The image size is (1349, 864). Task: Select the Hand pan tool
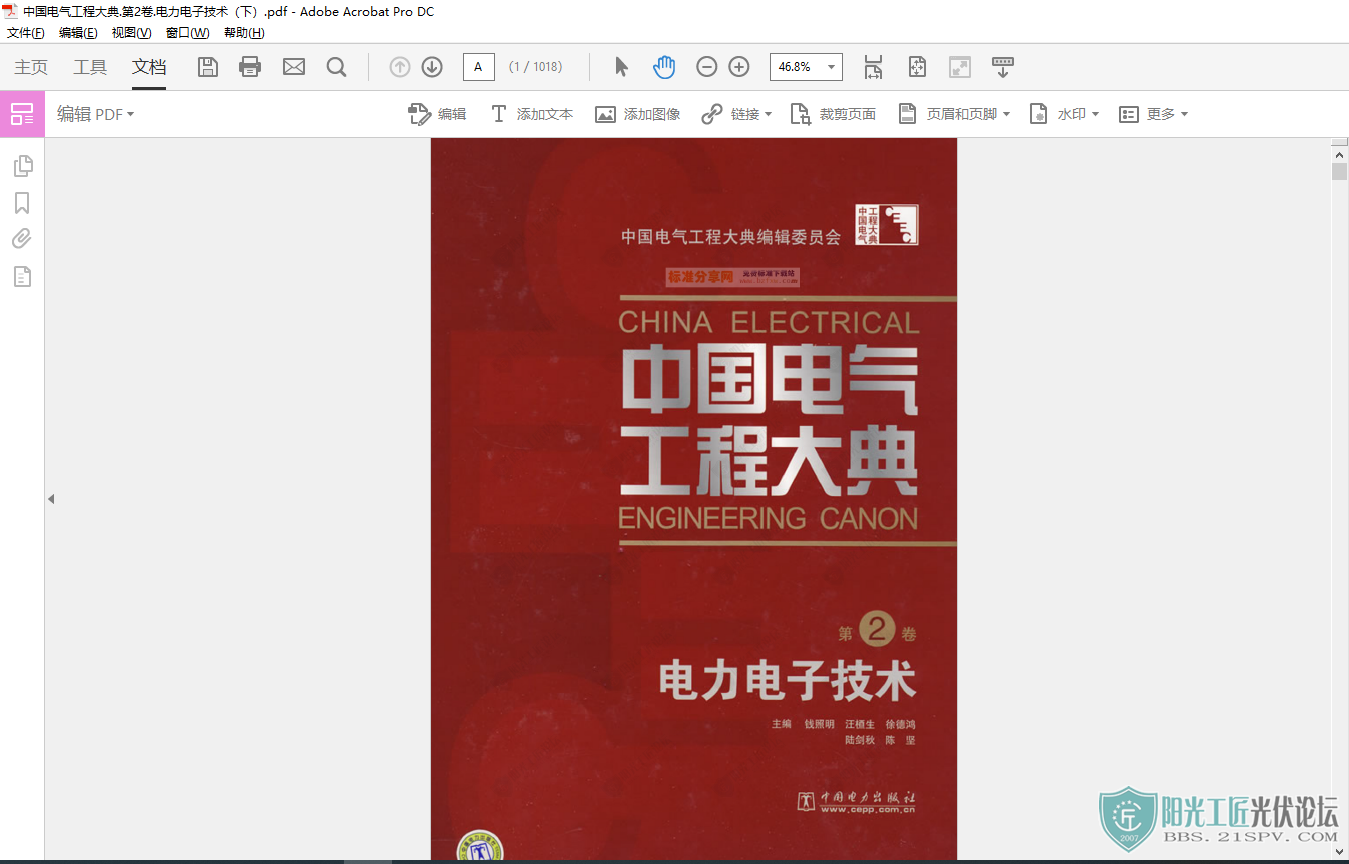(664, 67)
